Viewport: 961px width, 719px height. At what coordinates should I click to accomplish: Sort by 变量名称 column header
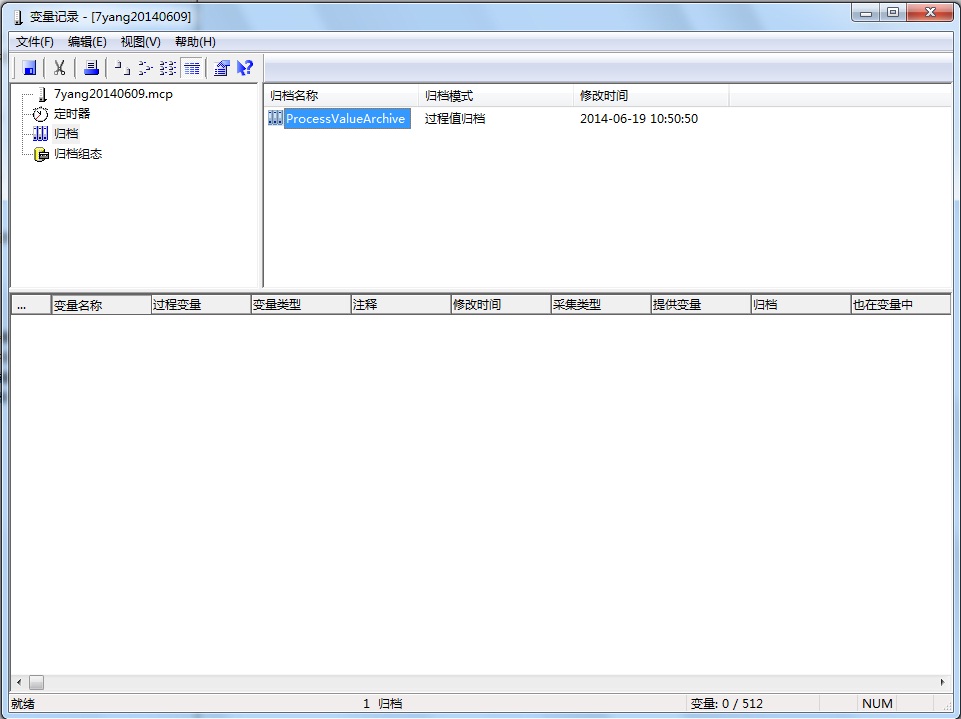pos(100,305)
